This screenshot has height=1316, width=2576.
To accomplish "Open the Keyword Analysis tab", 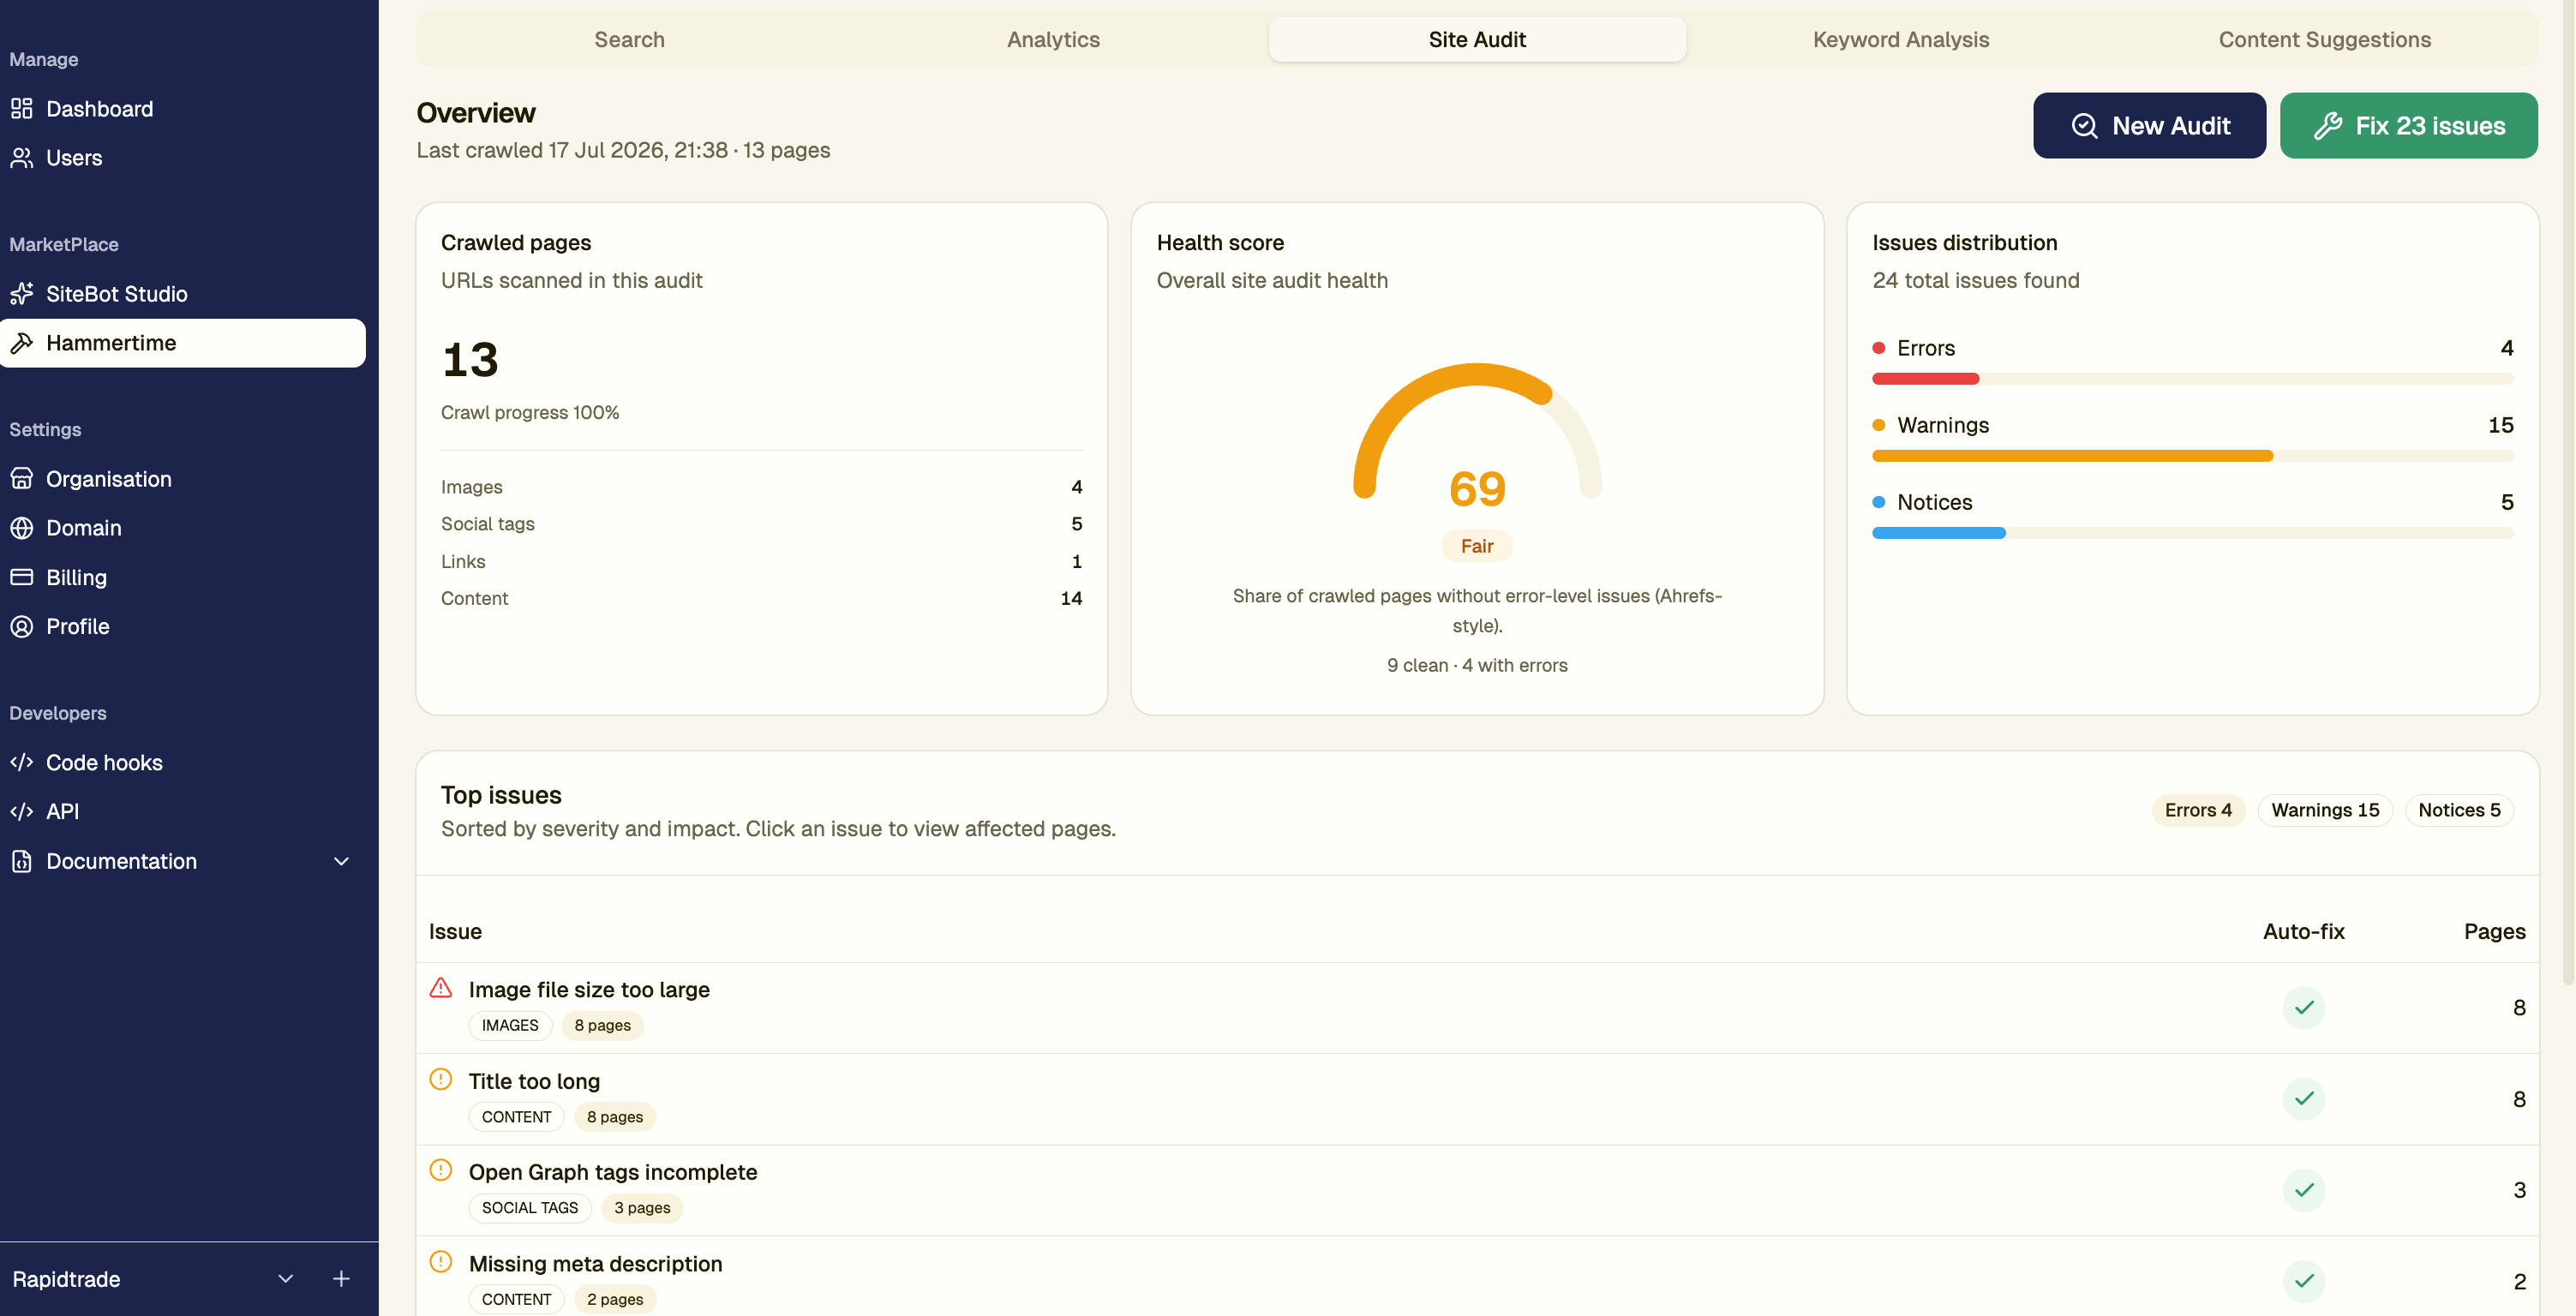I will [x=1901, y=39].
